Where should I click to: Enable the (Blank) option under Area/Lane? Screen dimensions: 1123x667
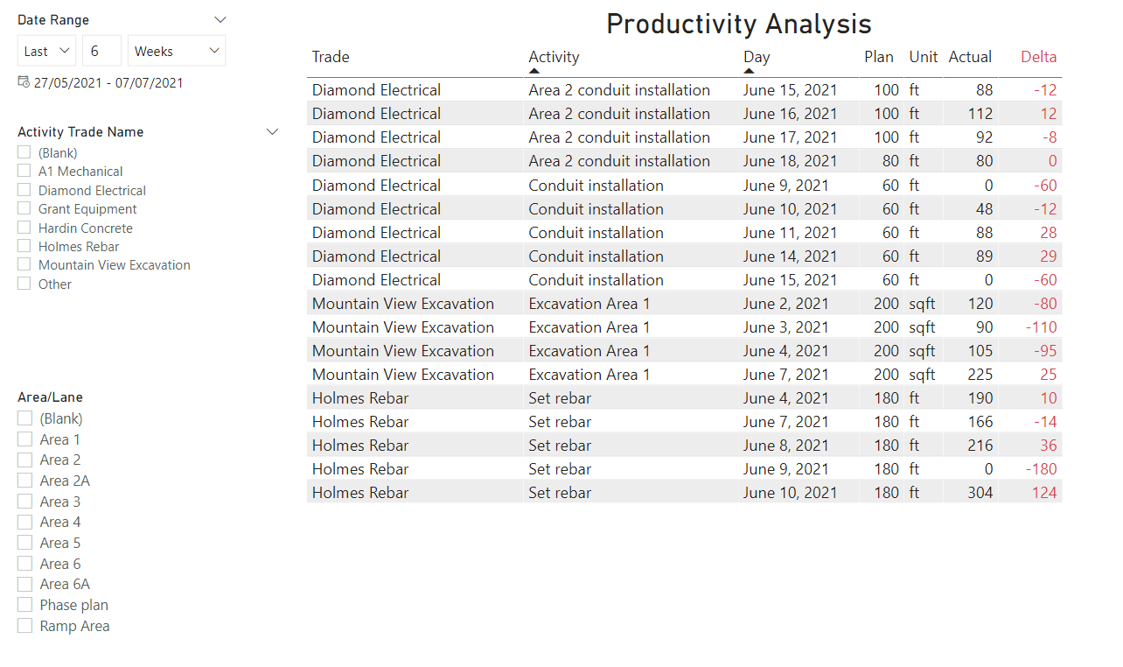pos(23,418)
